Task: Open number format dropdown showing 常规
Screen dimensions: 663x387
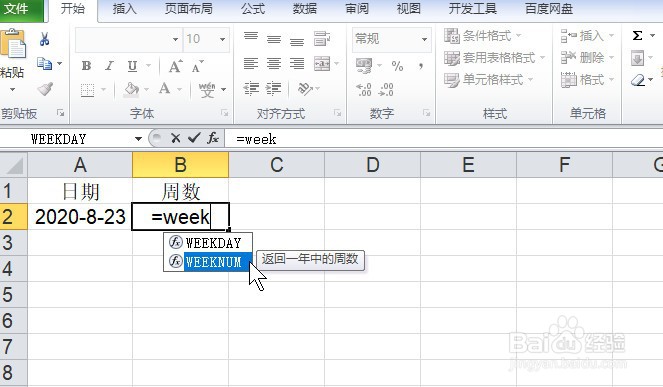Action: tap(424, 39)
